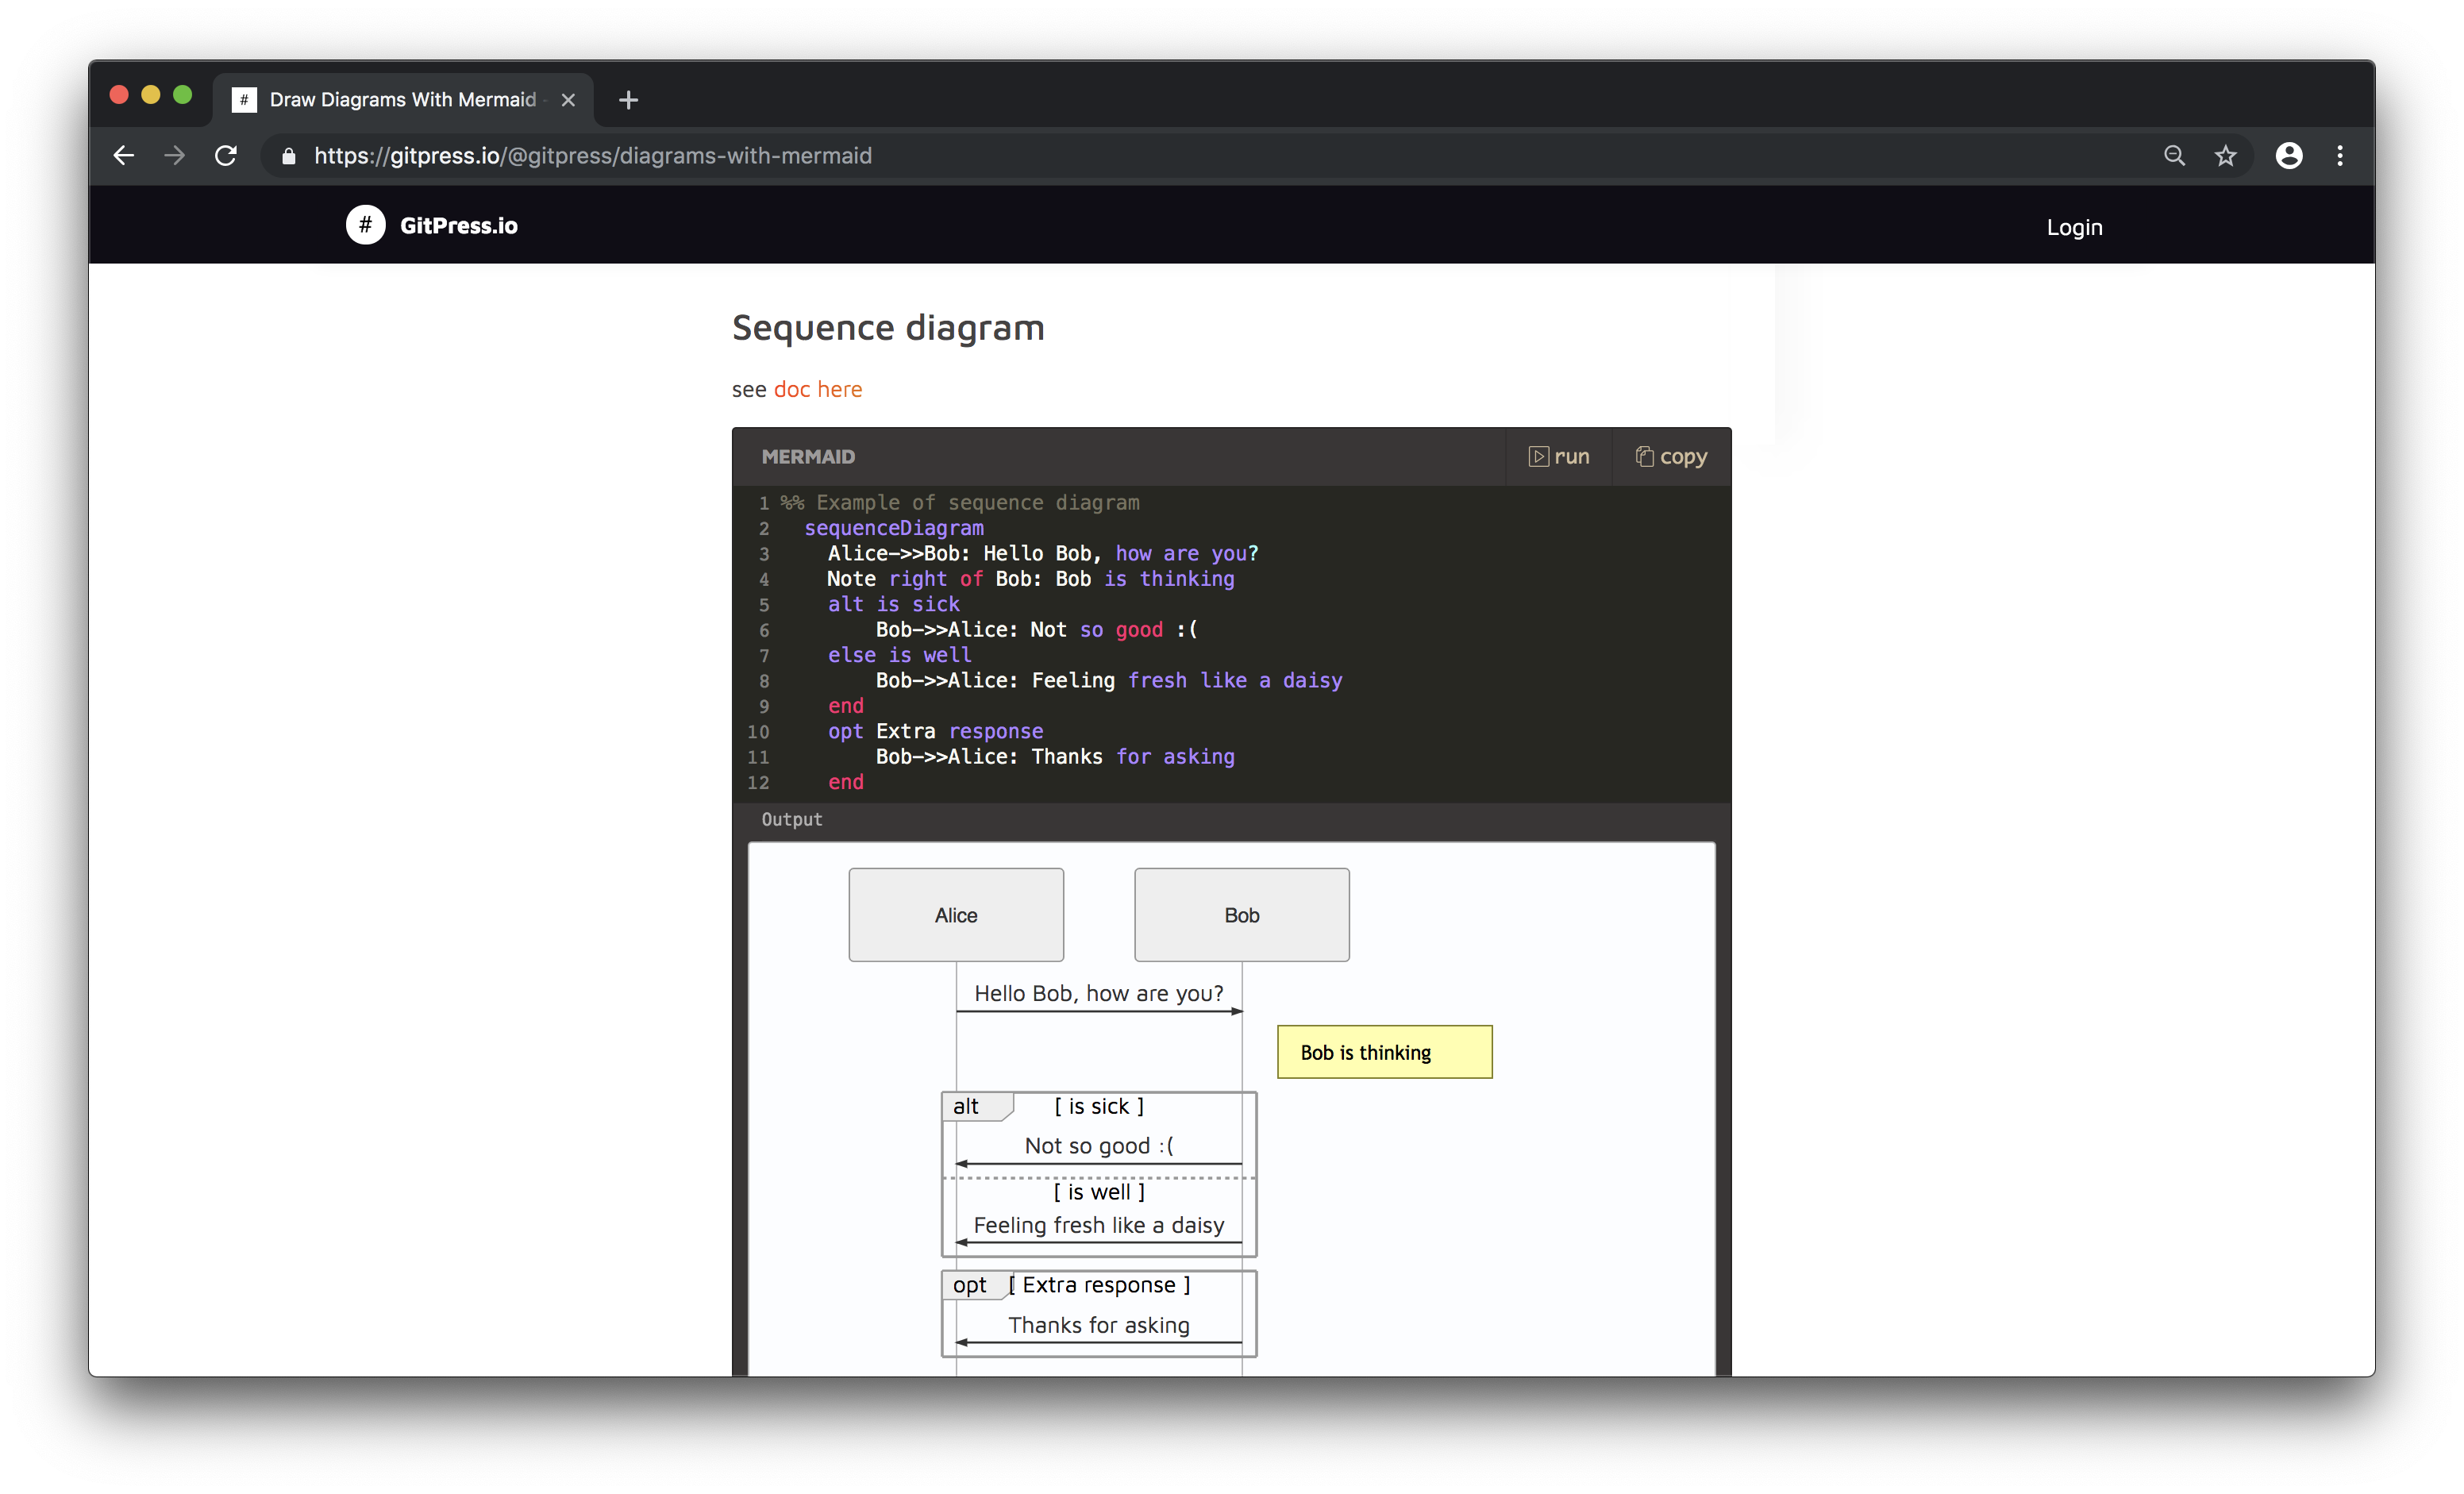
Task: Open a new tab with plus button
Action: tap(628, 100)
